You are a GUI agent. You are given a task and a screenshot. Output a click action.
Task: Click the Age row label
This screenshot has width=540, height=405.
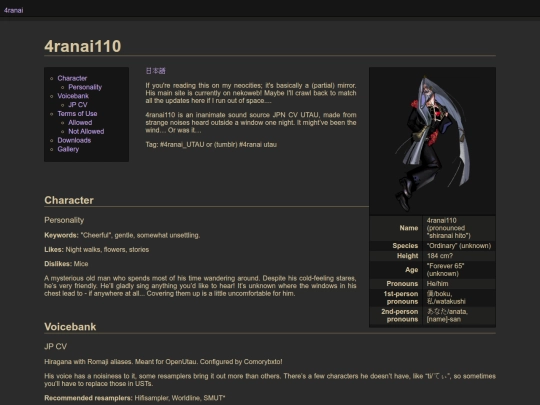(412, 270)
